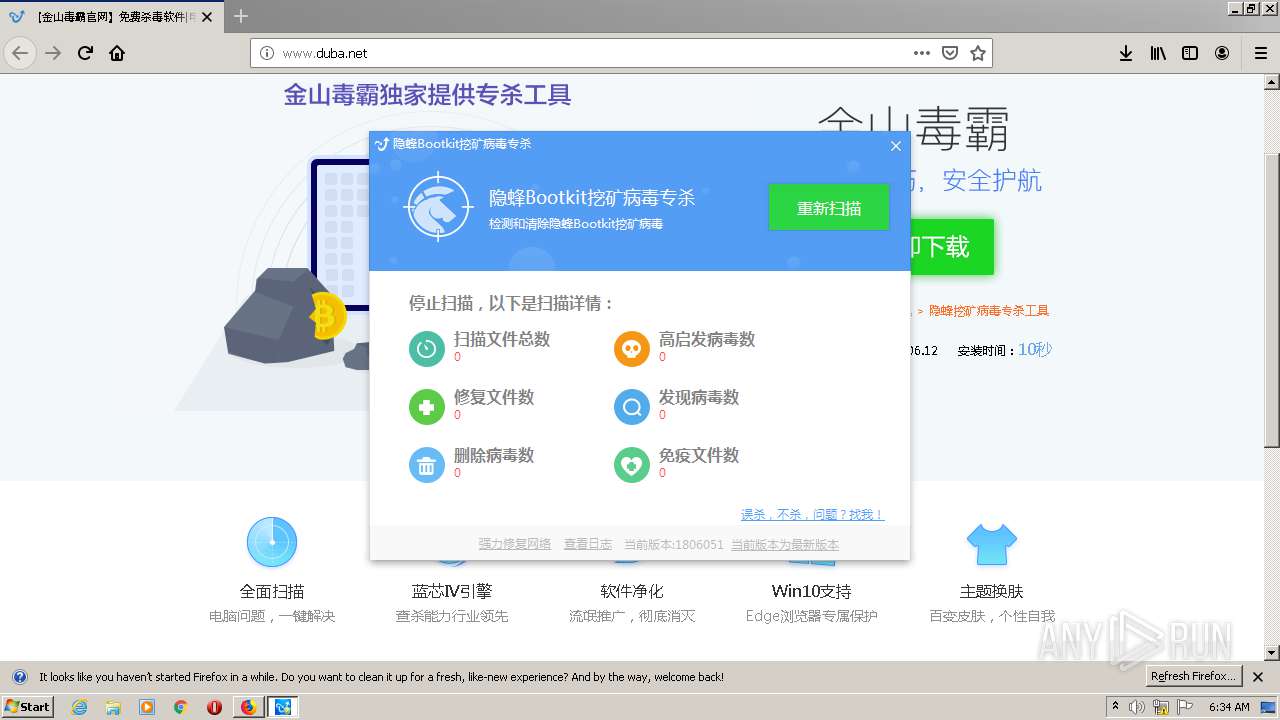Click the 扫描文件总数 label

[x=502, y=339]
